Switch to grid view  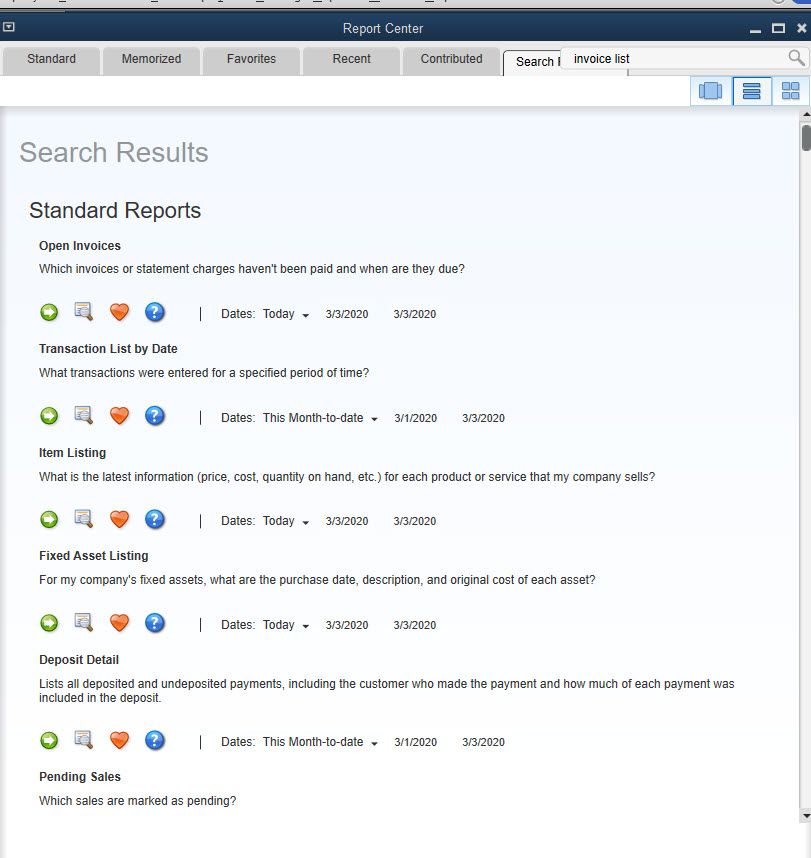point(790,91)
